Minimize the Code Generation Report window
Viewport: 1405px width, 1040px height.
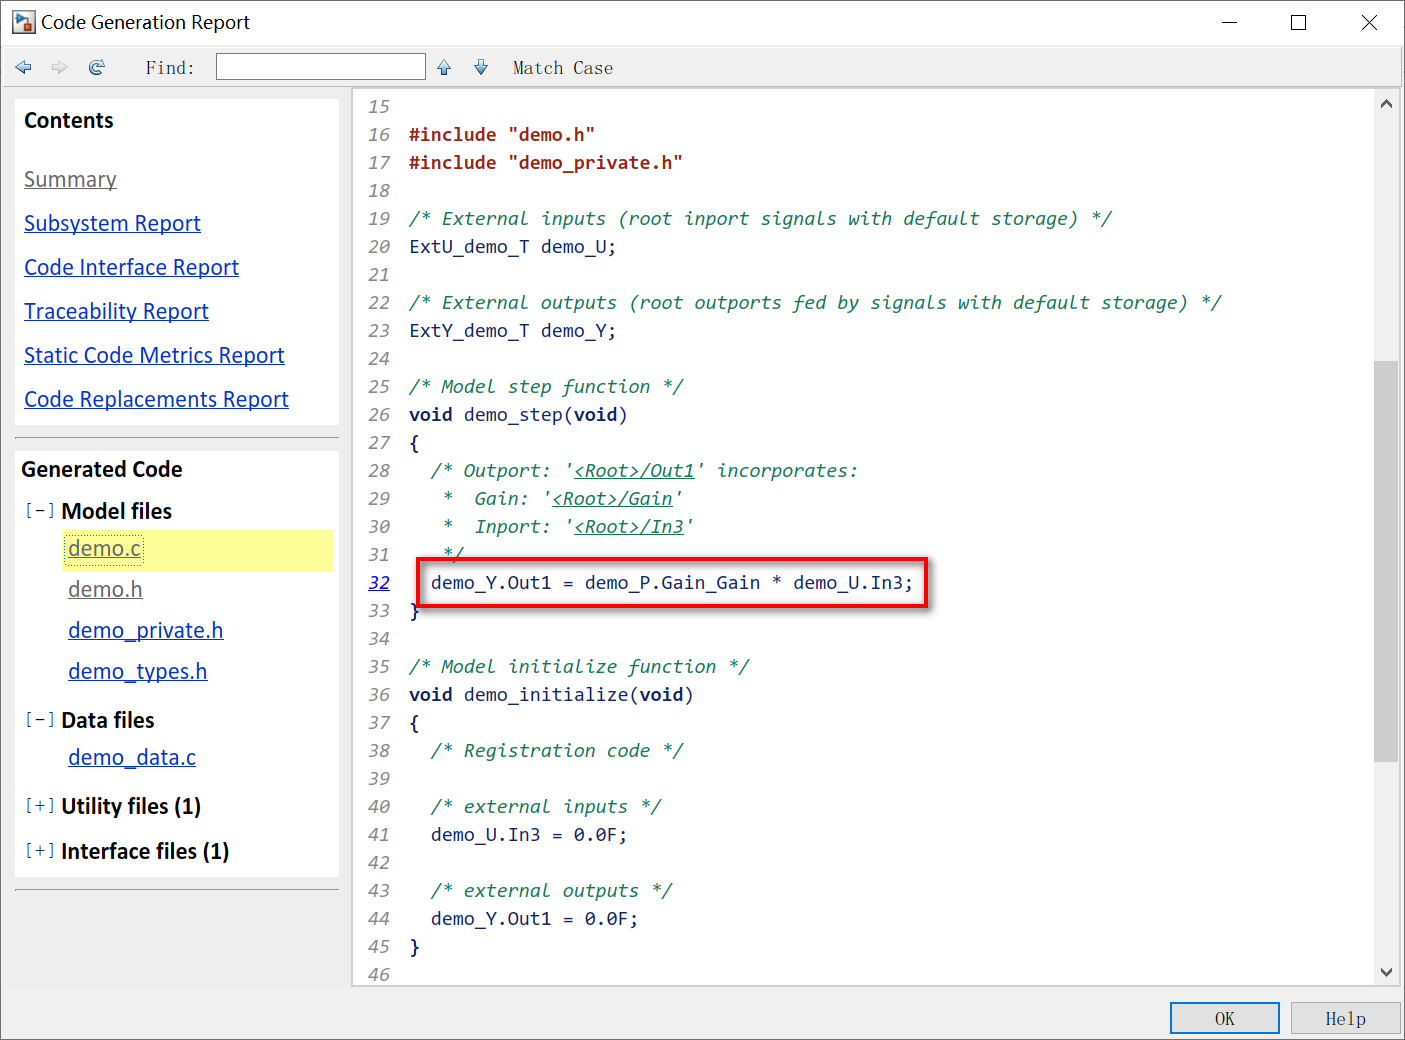[1230, 22]
